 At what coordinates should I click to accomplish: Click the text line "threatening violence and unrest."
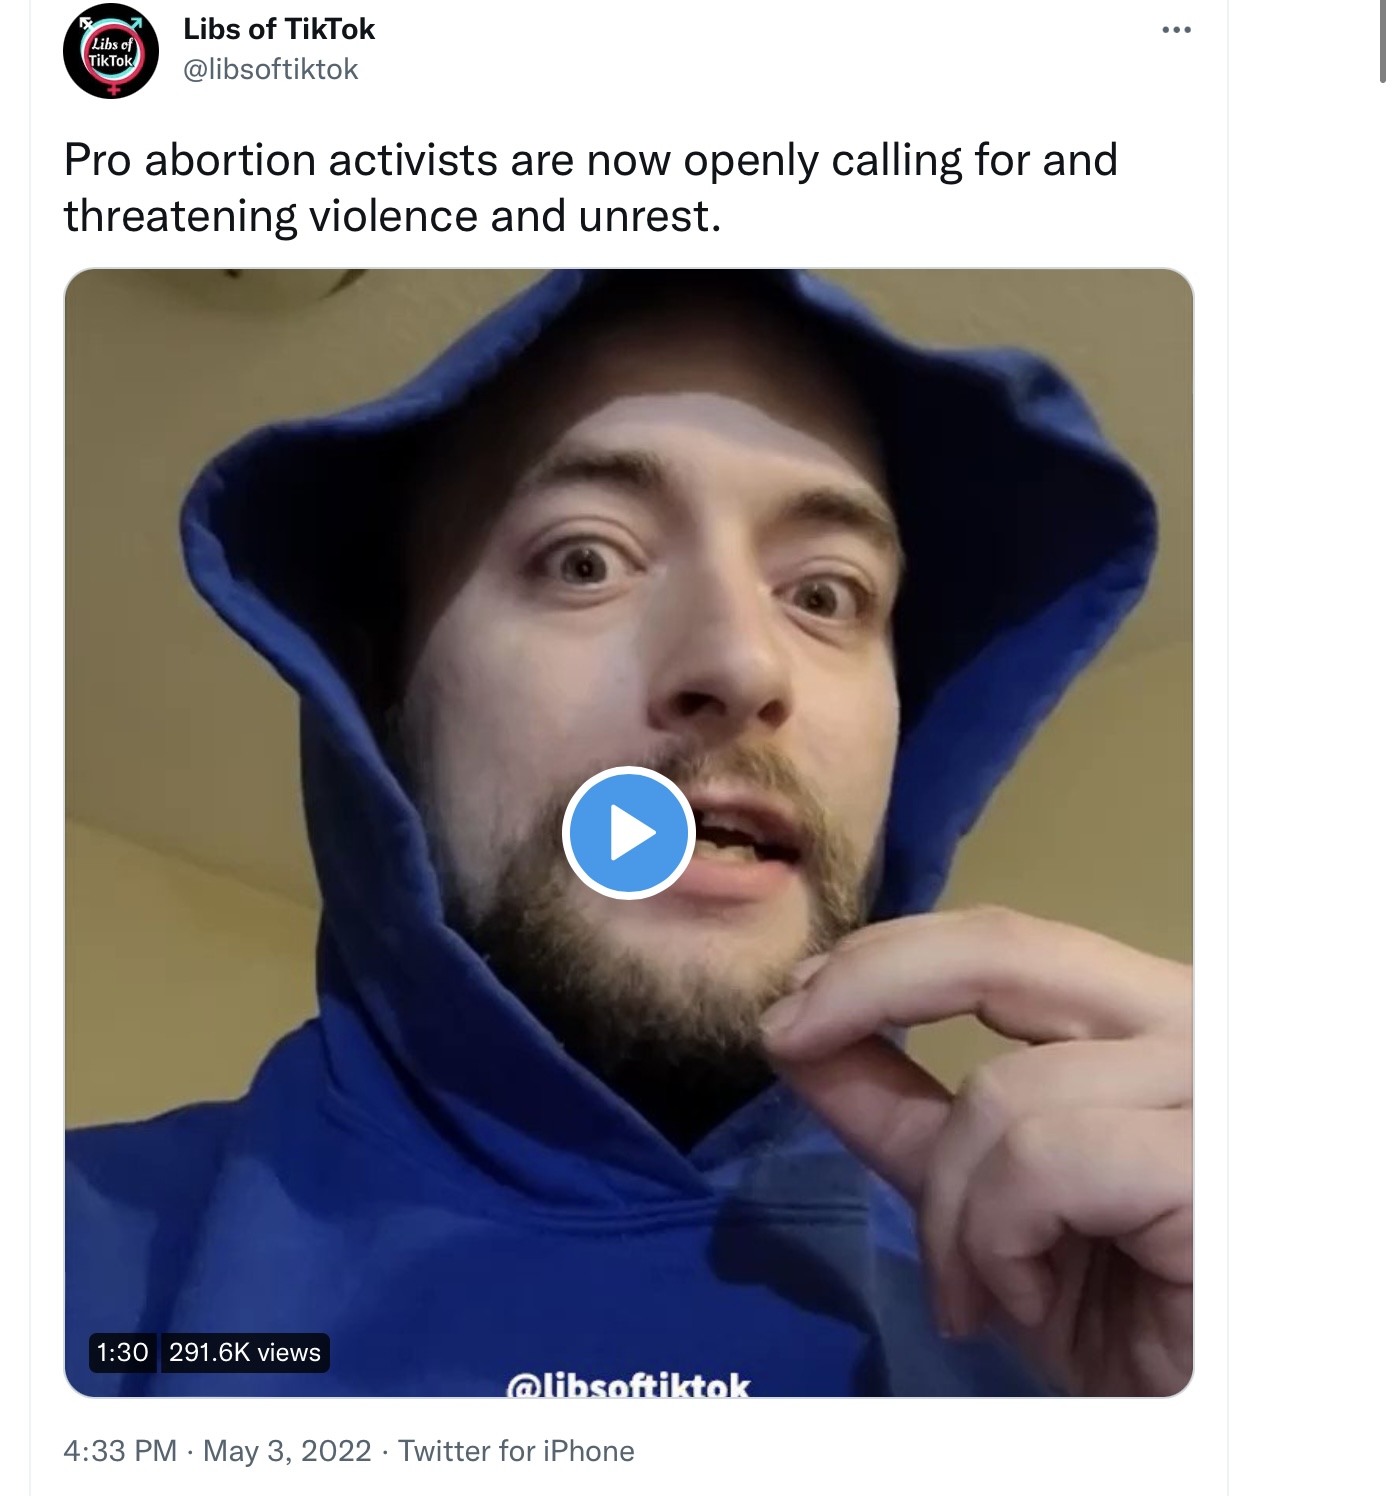click(392, 216)
